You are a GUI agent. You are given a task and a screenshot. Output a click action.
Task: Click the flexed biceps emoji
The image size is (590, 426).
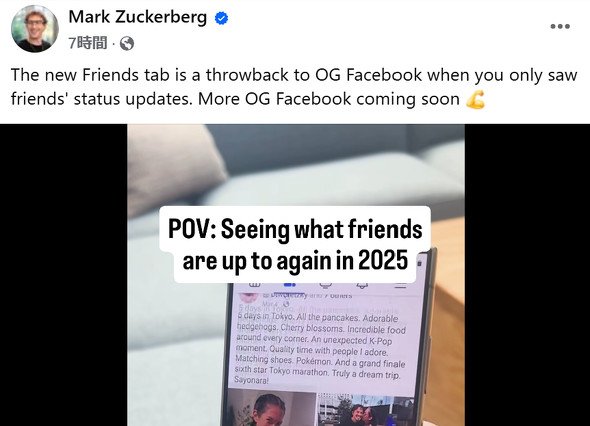pyautogui.click(x=475, y=99)
